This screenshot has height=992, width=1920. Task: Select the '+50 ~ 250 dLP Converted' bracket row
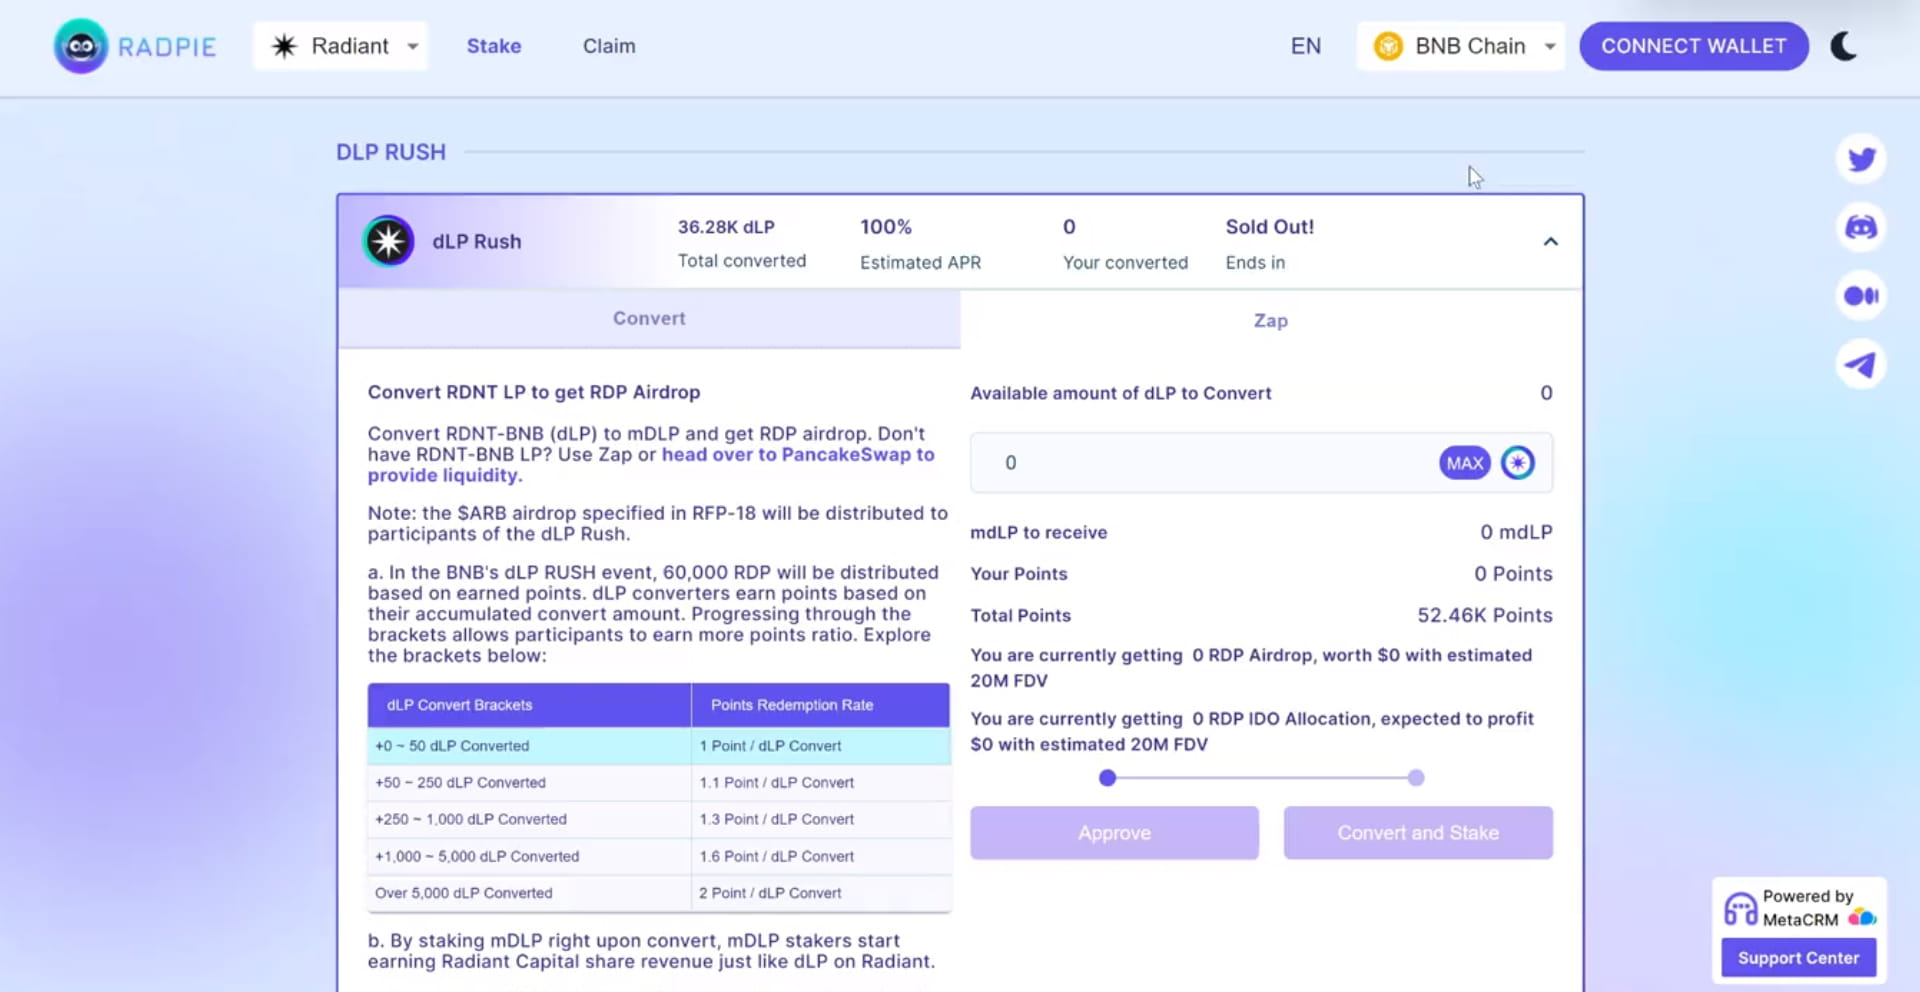point(659,783)
